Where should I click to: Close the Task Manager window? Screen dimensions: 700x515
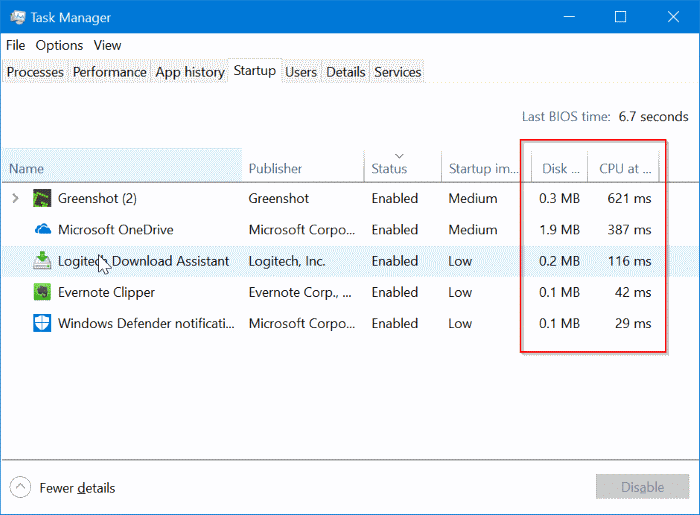[673, 17]
